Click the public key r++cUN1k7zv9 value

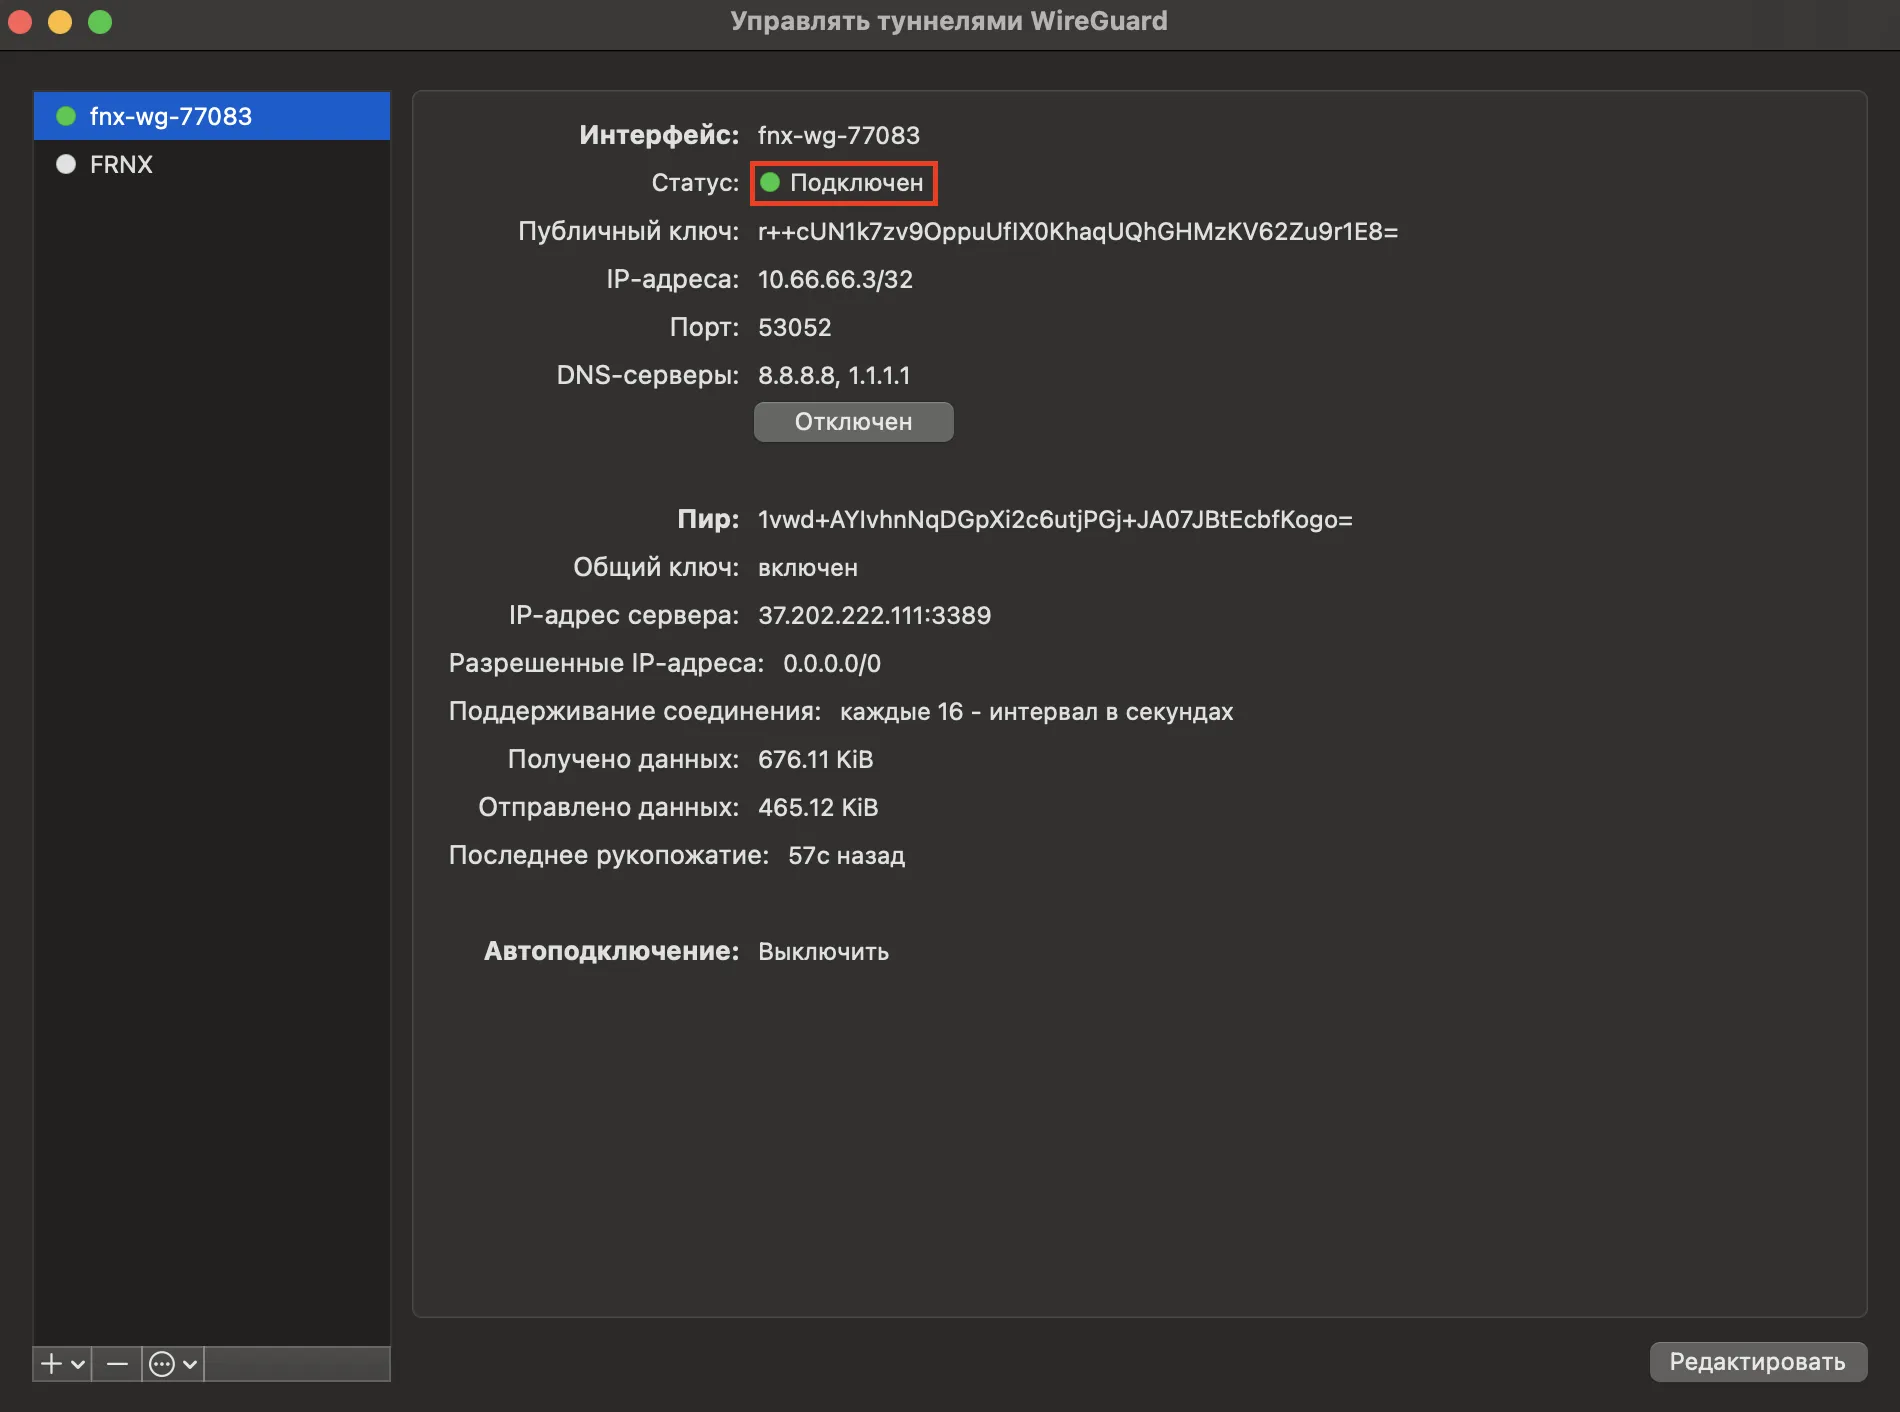tap(1078, 231)
